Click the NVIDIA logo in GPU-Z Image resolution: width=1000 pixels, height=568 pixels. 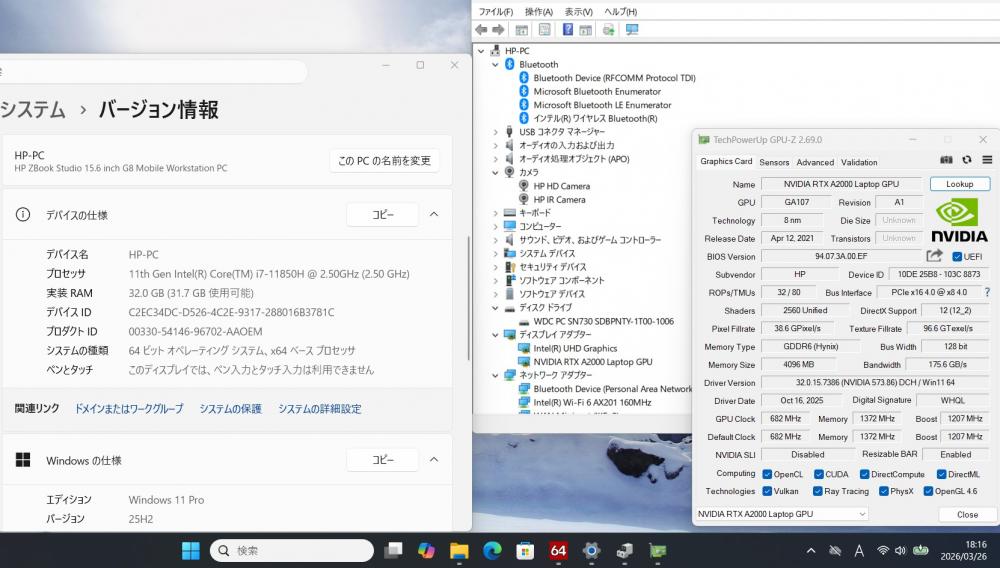tap(959, 221)
